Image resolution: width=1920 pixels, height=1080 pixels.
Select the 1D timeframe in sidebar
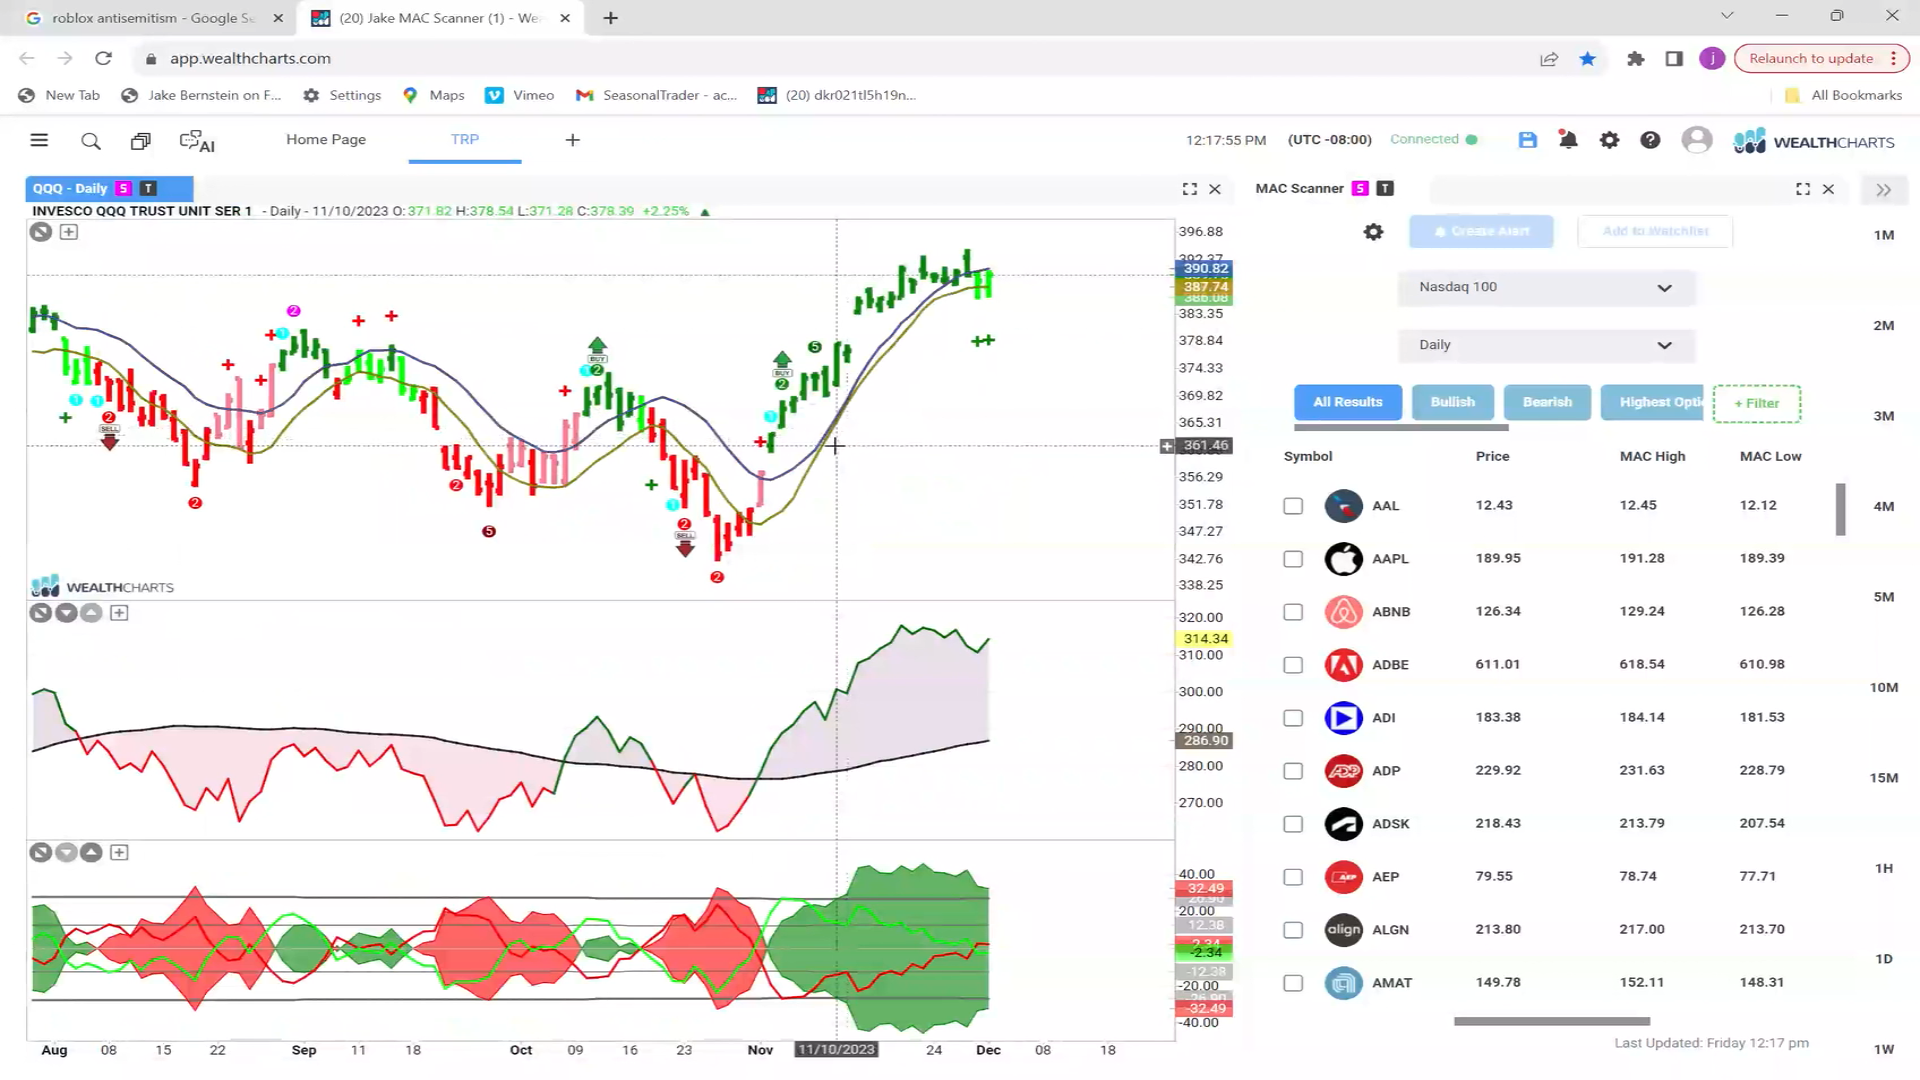click(x=1884, y=960)
